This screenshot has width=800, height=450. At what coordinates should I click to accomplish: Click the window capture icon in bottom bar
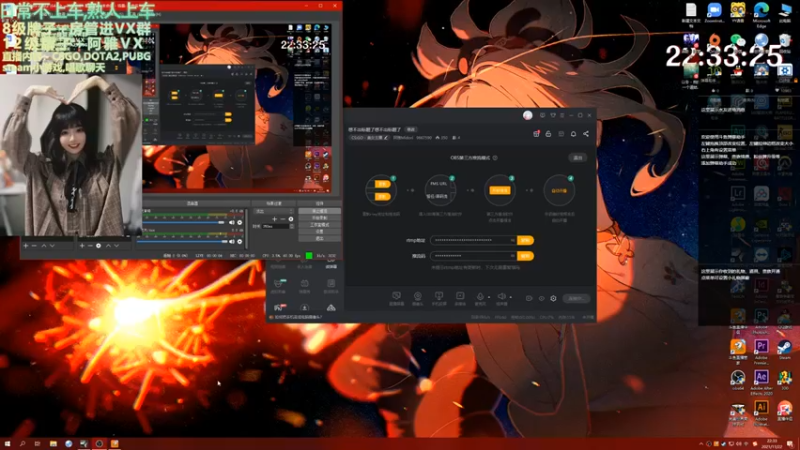click(460, 297)
